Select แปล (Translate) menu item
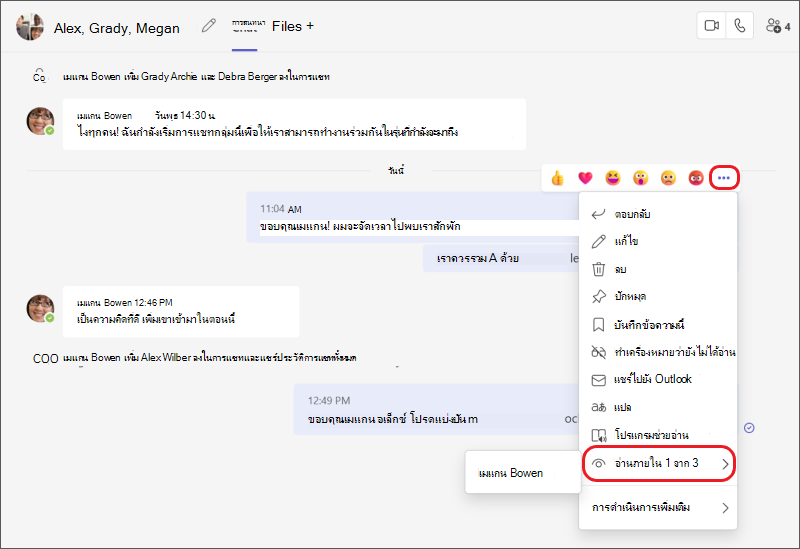The width and height of the screenshot is (800, 549). pos(658,407)
